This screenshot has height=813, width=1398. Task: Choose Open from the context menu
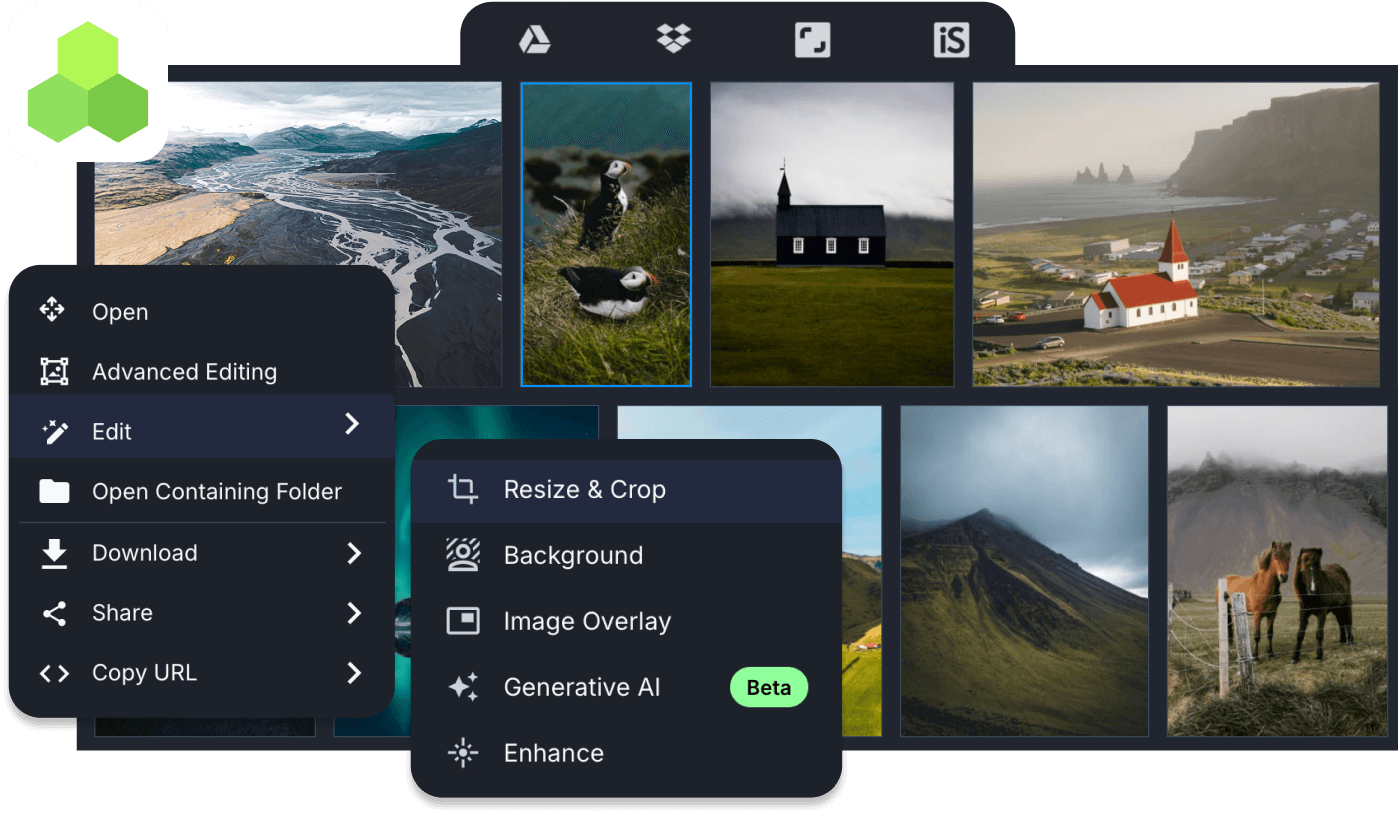[x=201, y=311]
